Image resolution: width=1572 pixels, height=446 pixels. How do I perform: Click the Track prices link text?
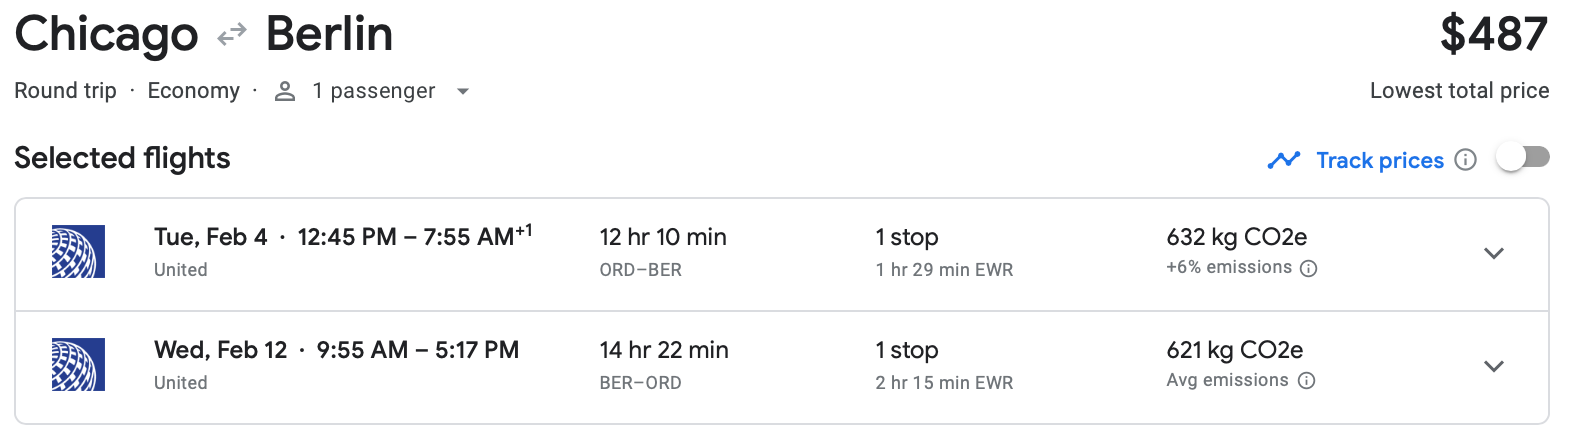pyautogui.click(x=1379, y=160)
